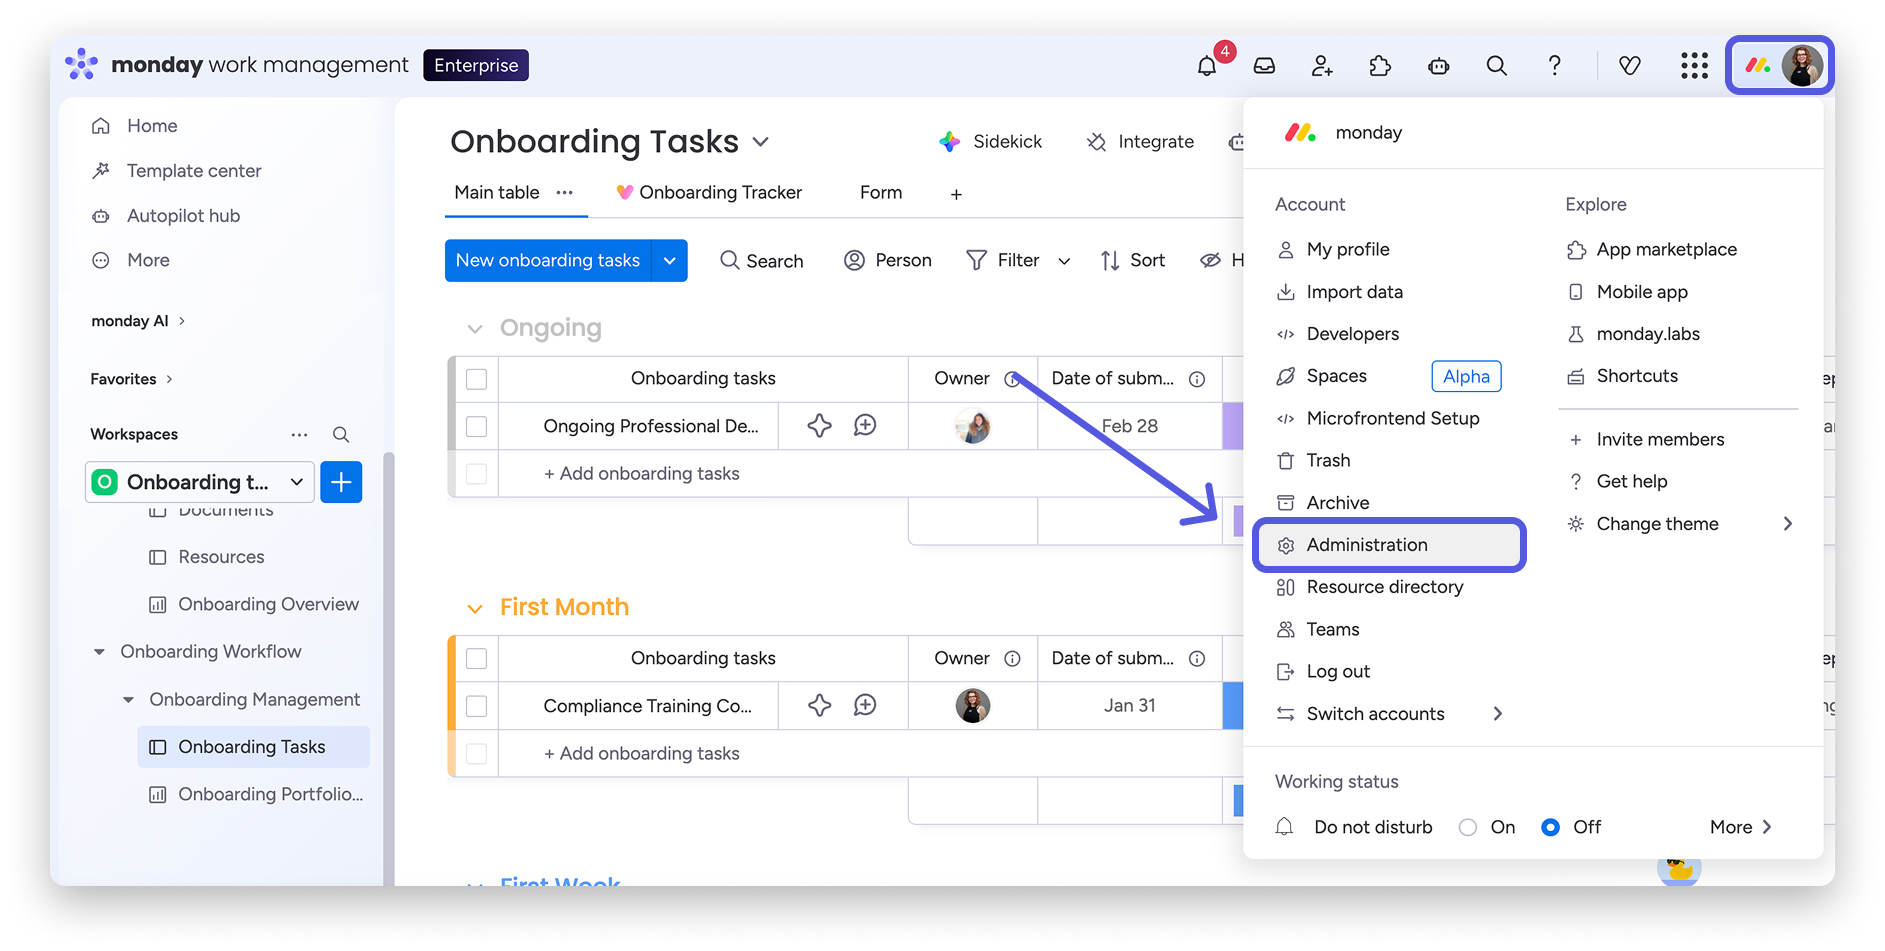Check the Compliance Training Co... row

click(x=477, y=706)
